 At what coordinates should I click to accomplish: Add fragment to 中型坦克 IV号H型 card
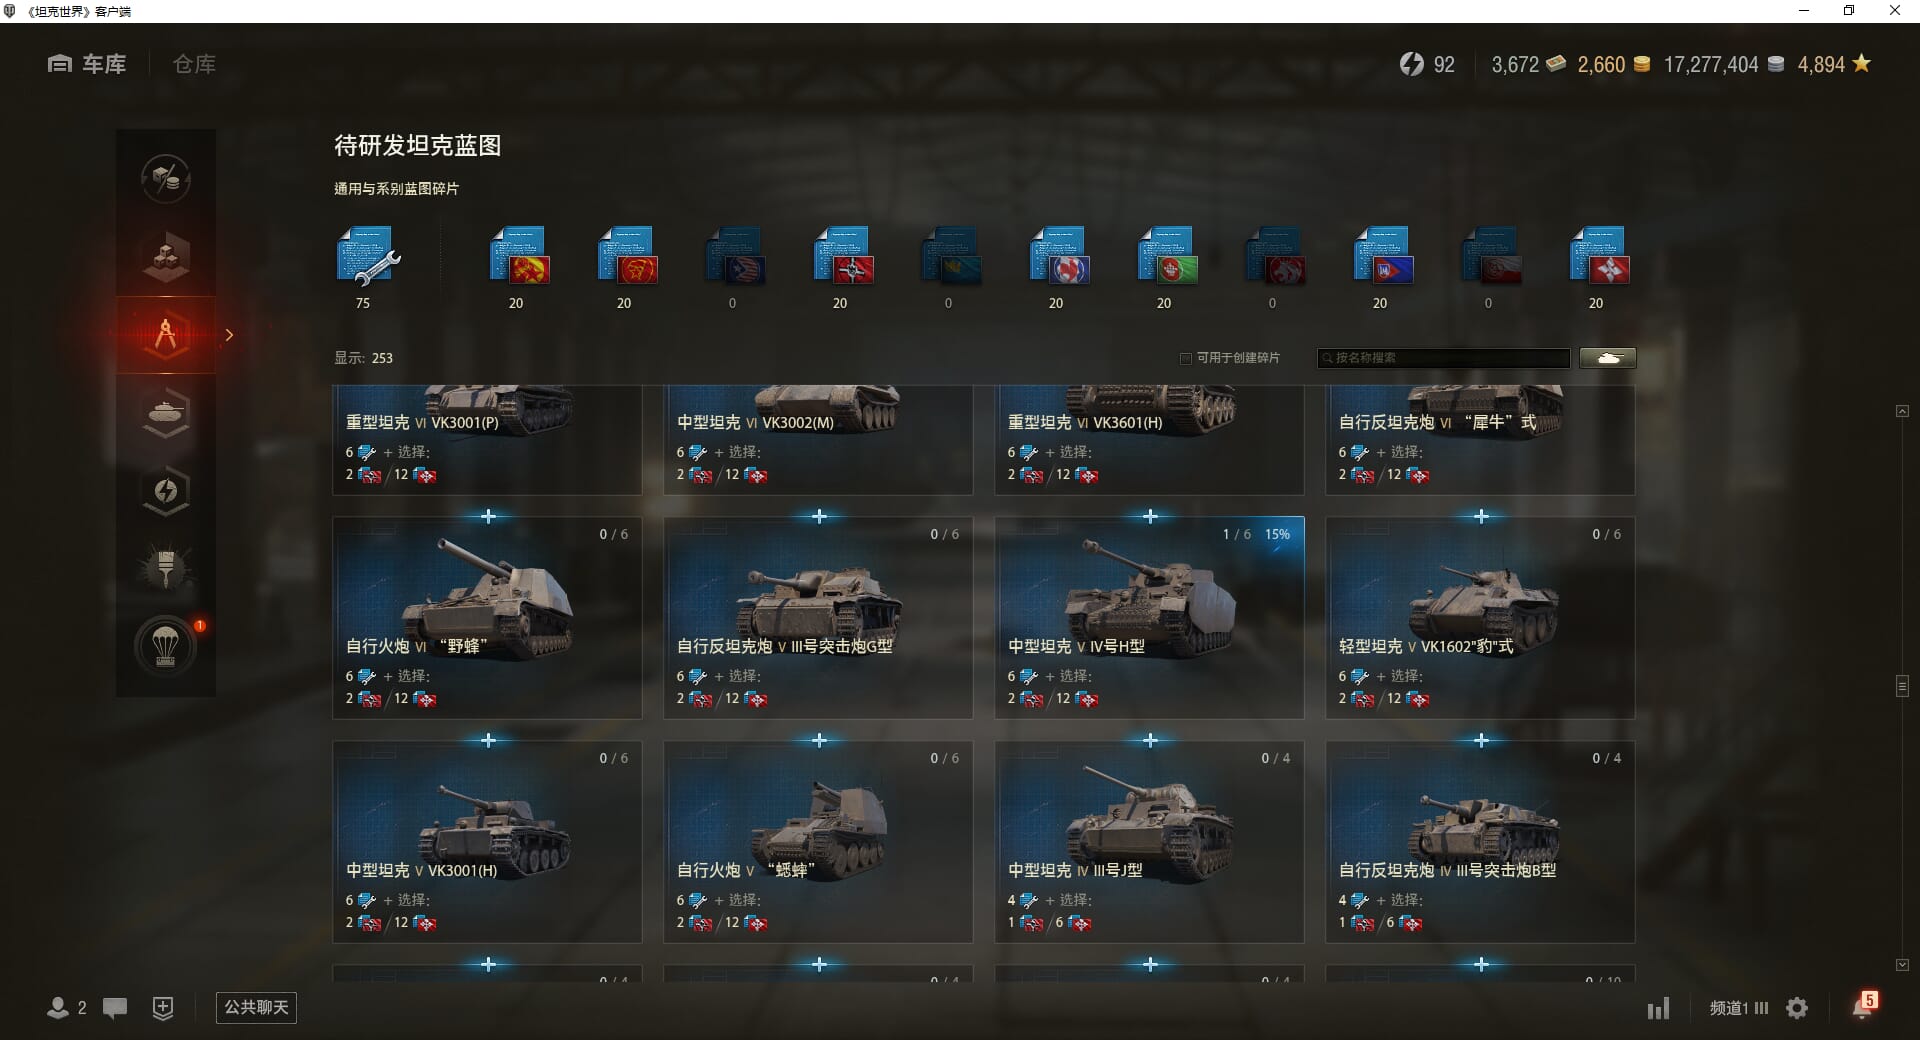tap(1150, 516)
